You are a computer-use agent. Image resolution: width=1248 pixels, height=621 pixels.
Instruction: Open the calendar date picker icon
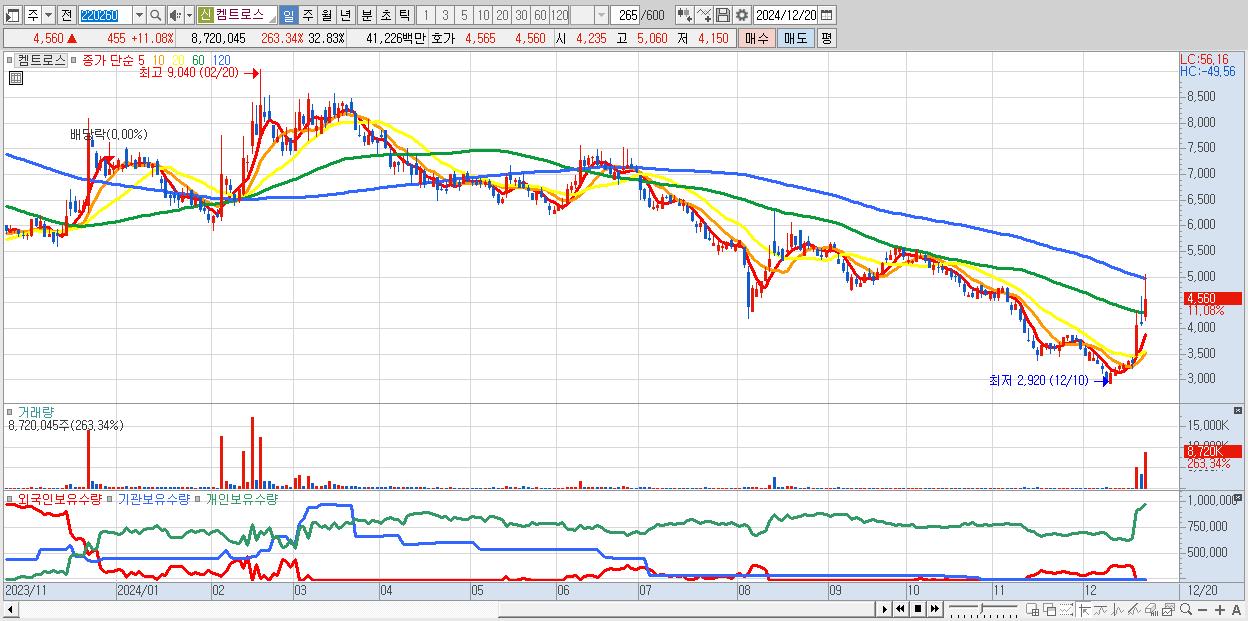pyautogui.click(x=826, y=15)
